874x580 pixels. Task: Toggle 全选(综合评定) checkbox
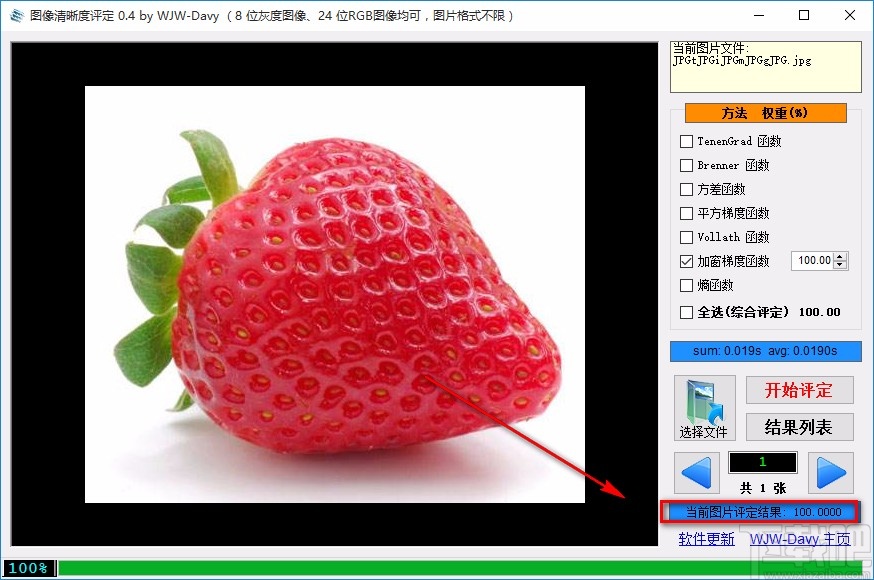pyautogui.click(x=686, y=313)
